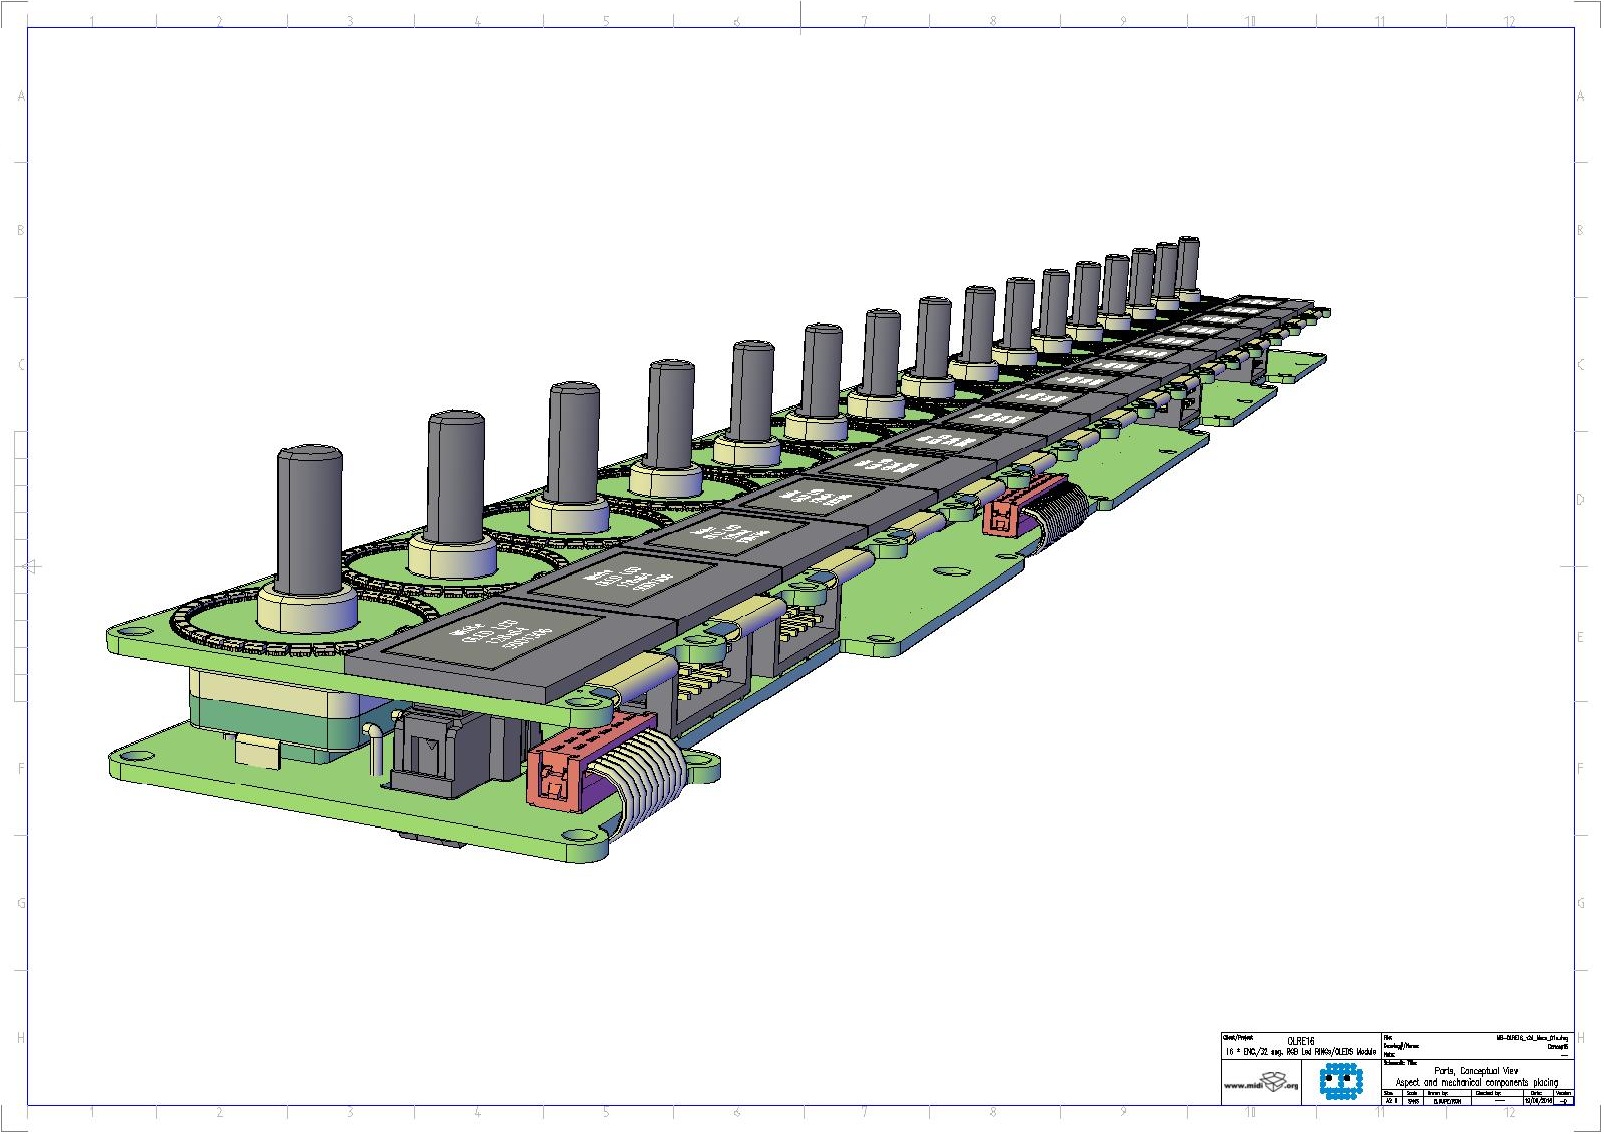Click the OLRE16 project title text
The height and width of the screenshot is (1134, 1604).
1301,1041
